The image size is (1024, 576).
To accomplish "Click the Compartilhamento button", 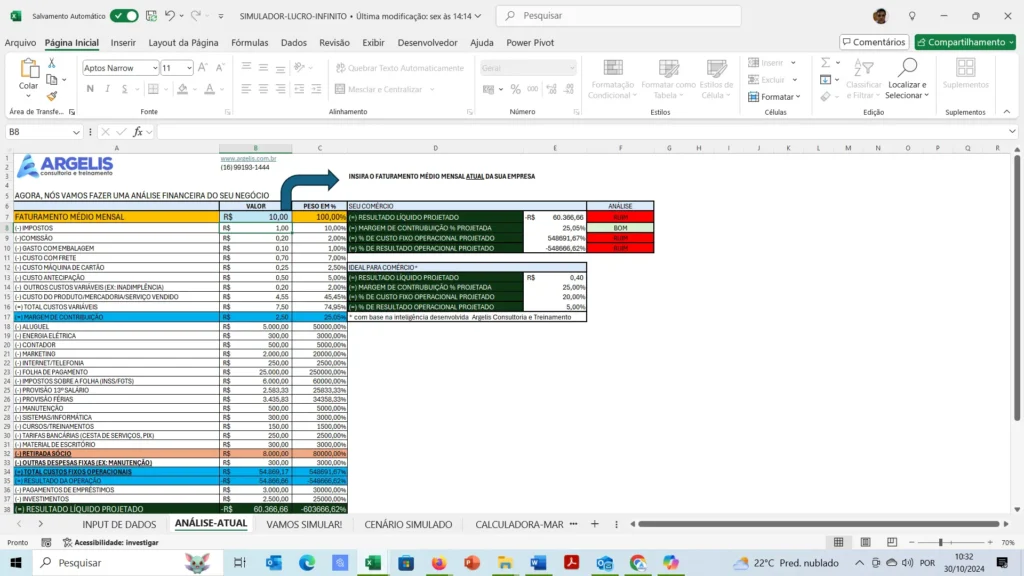I will (x=965, y=42).
